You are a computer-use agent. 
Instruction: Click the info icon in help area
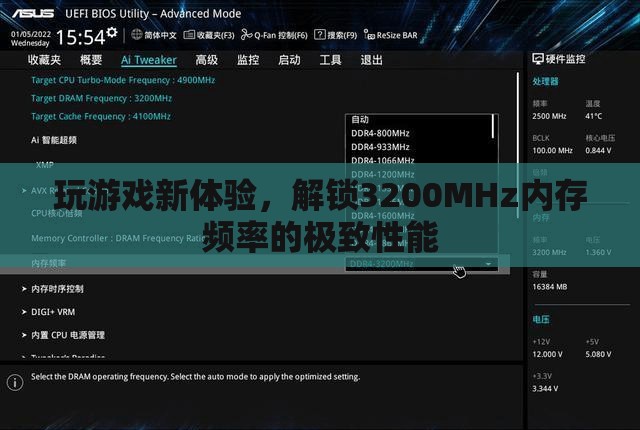[x=15, y=383]
